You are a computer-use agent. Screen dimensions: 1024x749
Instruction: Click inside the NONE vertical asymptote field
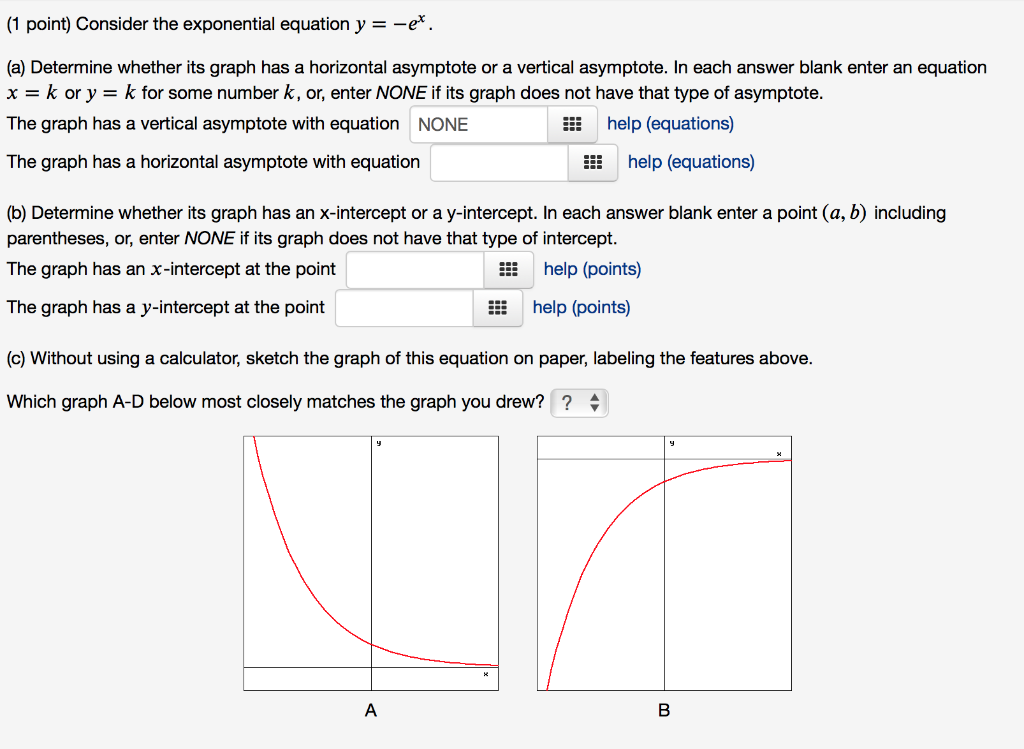tap(478, 123)
